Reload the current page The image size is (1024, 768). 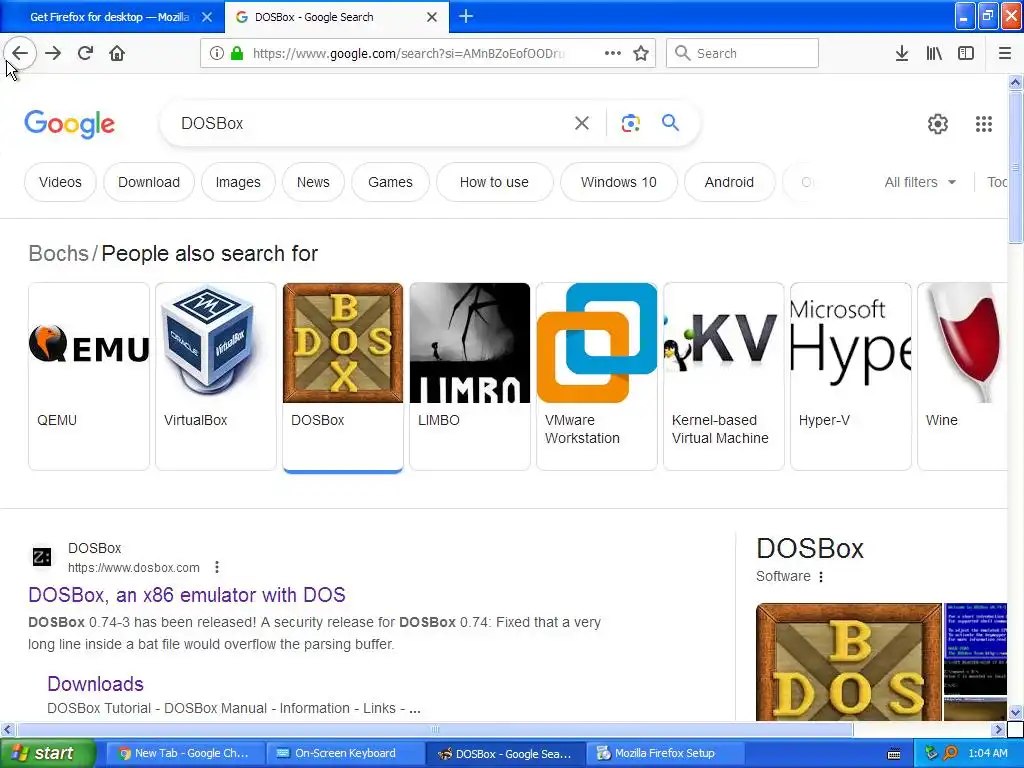point(85,53)
